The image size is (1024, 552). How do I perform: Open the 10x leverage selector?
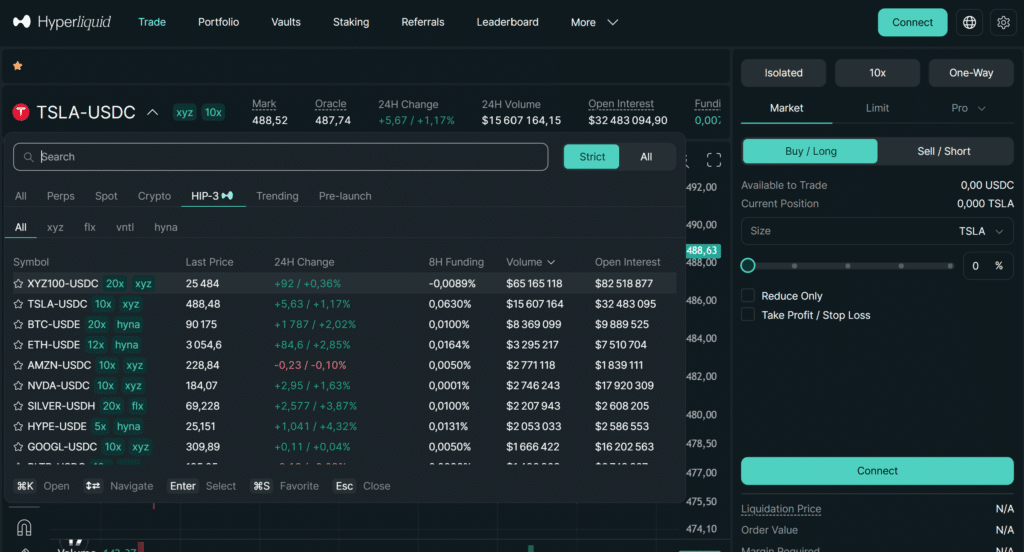click(877, 73)
